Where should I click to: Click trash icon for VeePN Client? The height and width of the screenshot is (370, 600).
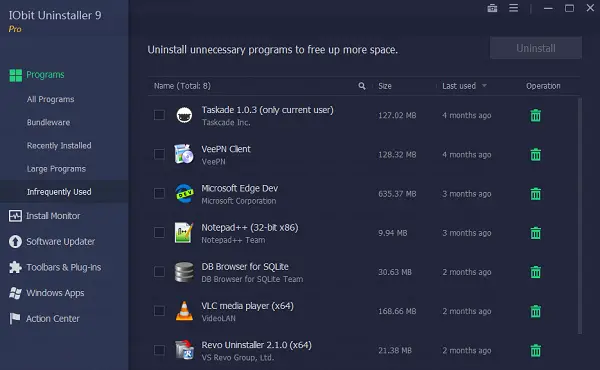[x=535, y=155]
